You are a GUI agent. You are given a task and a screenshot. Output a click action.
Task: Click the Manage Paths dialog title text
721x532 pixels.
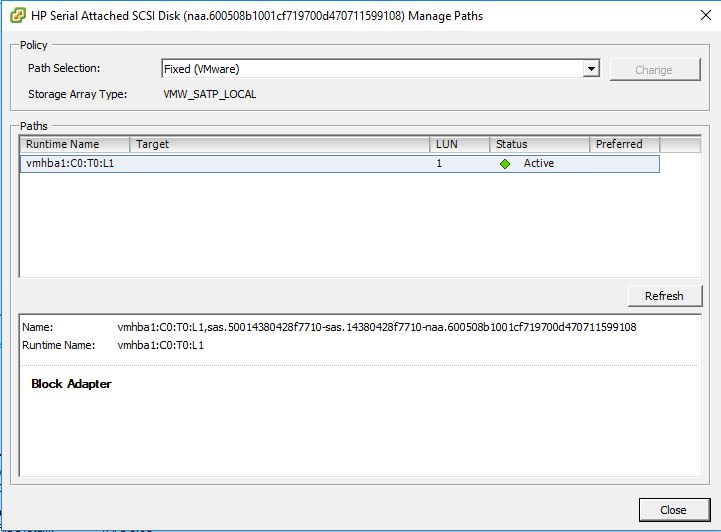[257, 16]
